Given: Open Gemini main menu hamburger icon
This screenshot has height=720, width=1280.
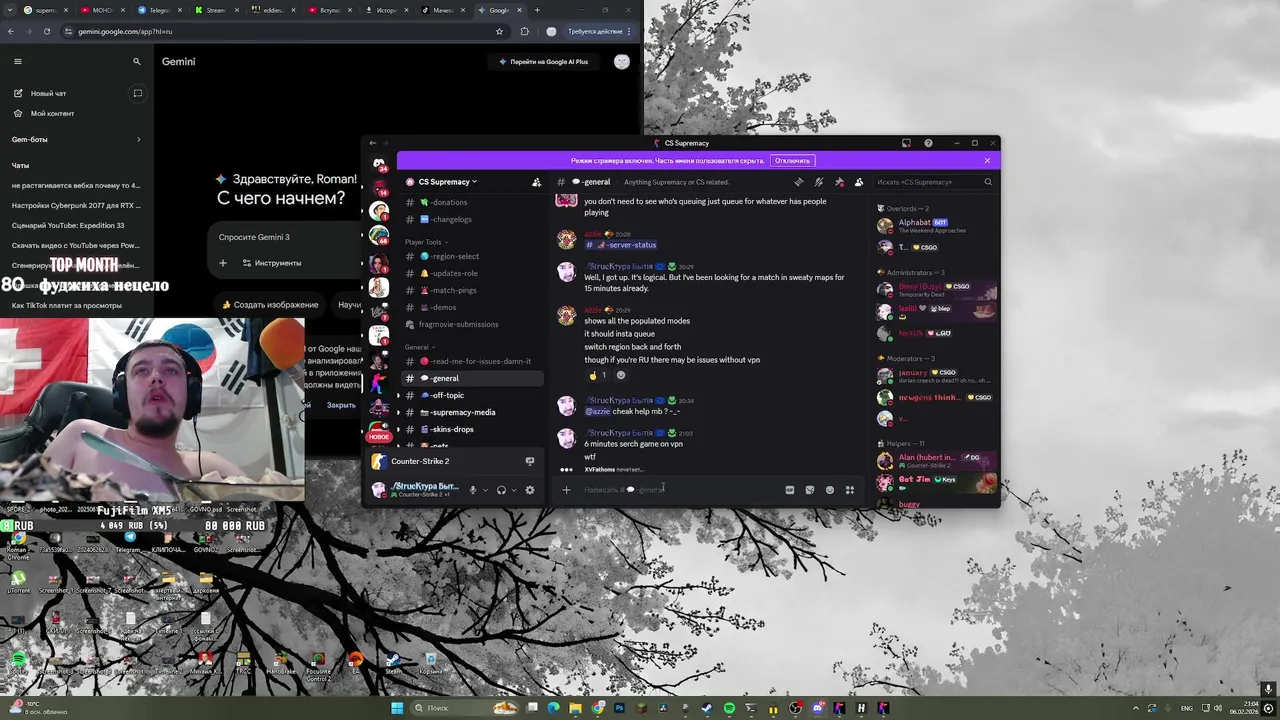Looking at the screenshot, I should tap(17, 61).
